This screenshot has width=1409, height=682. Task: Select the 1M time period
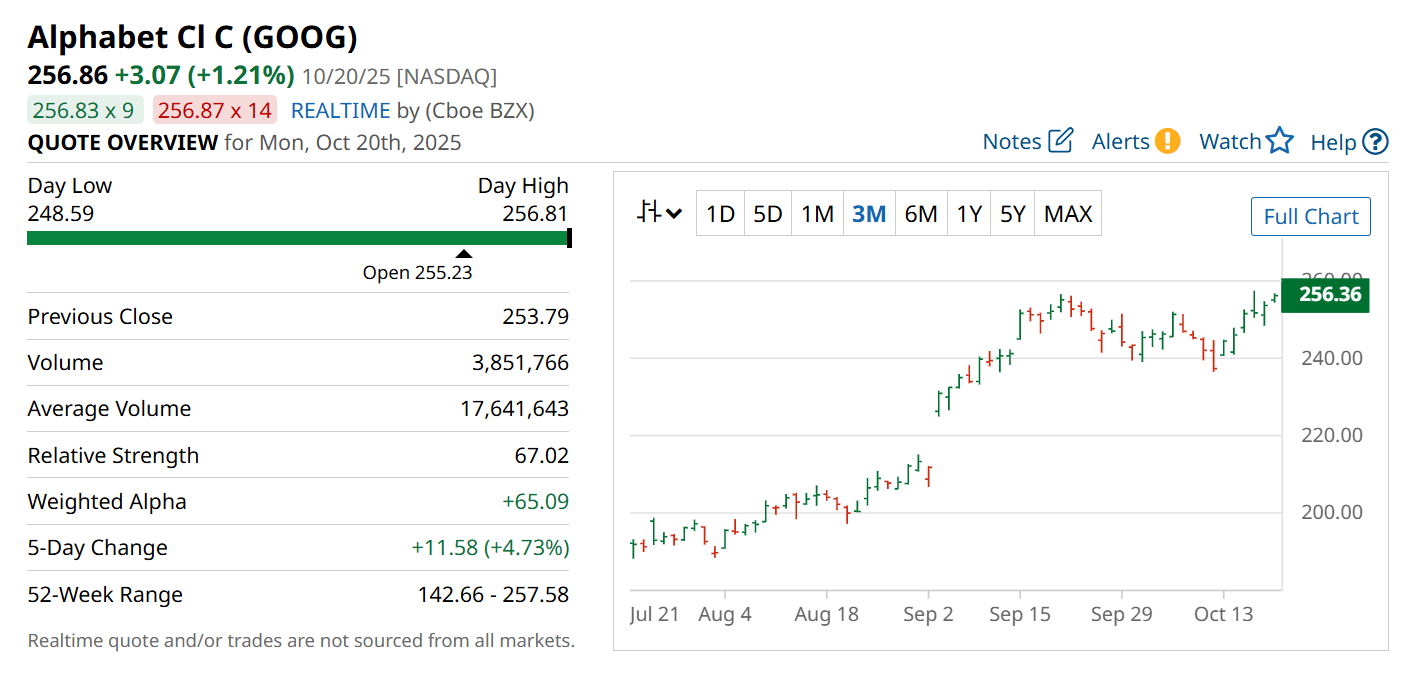pyautogui.click(x=817, y=214)
